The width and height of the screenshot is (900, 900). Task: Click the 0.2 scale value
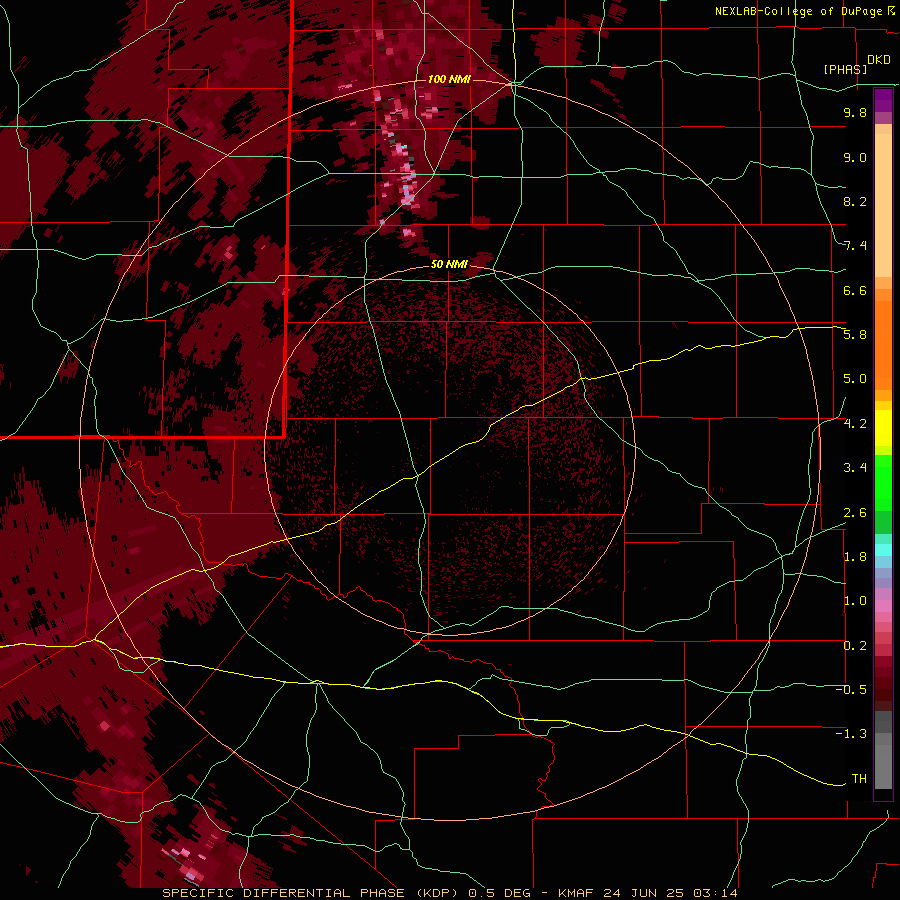coord(855,646)
